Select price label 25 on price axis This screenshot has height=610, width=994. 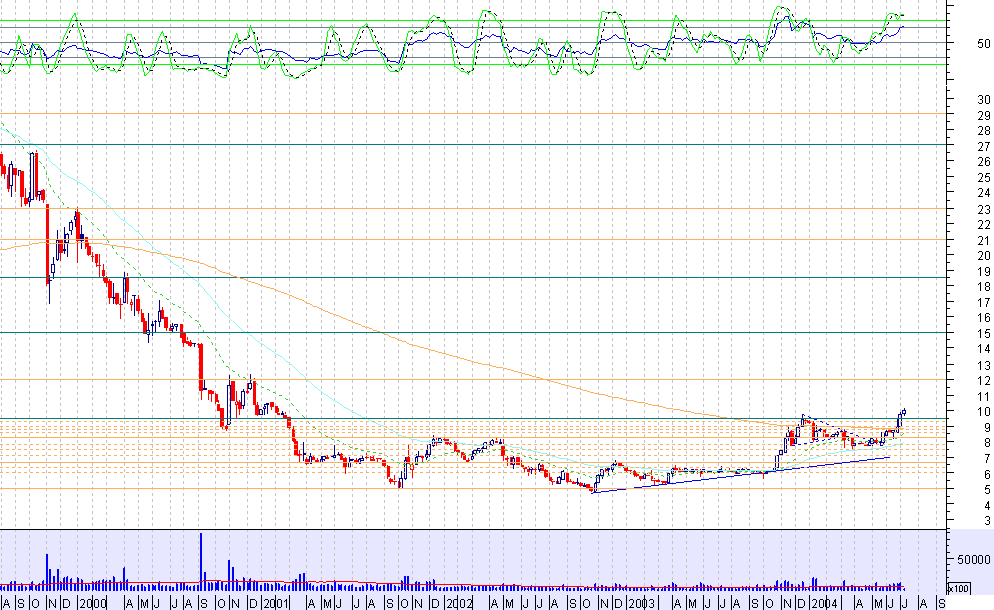click(x=984, y=178)
